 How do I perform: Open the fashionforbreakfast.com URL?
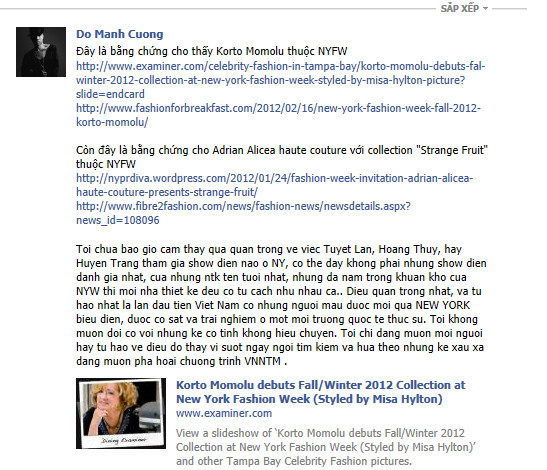click(x=278, y=115)
